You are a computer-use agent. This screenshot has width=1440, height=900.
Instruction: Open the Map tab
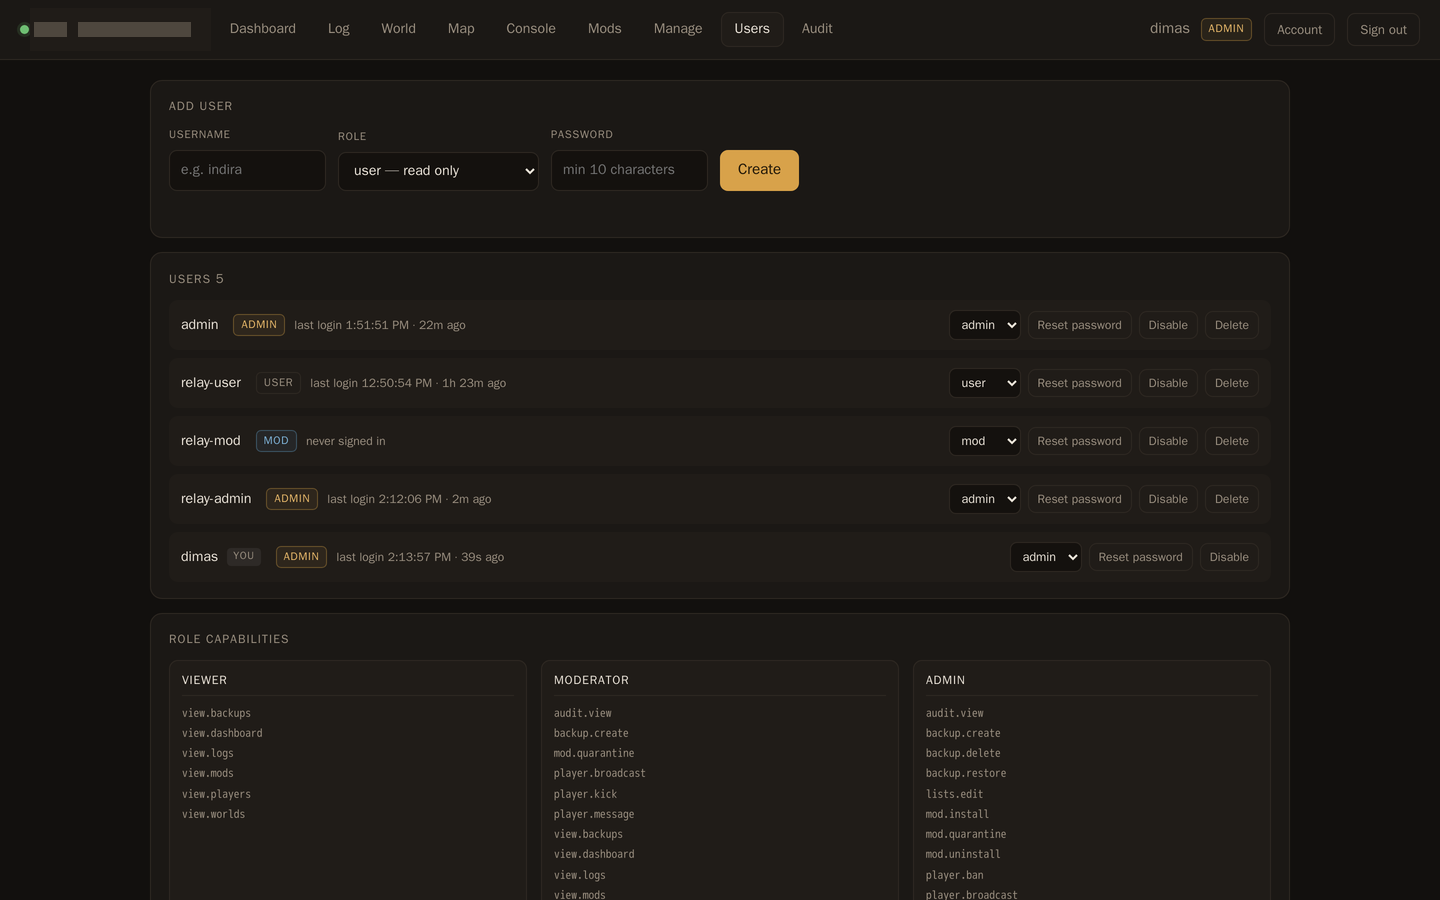point(461,29)
